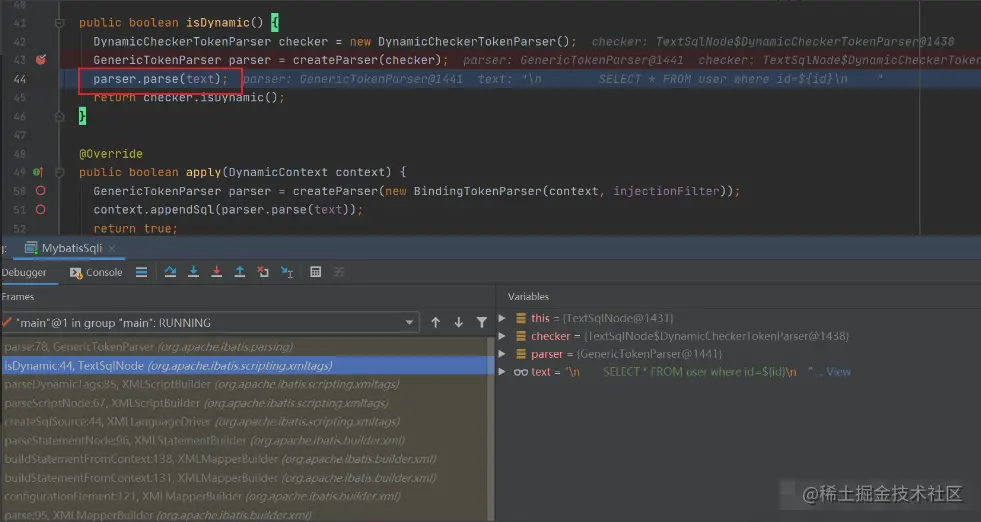This screenshot has height=522, width=981.
Task: Select frame createSqlSource:44, XMLLanguageDriver
Action: tap(247, 422)
